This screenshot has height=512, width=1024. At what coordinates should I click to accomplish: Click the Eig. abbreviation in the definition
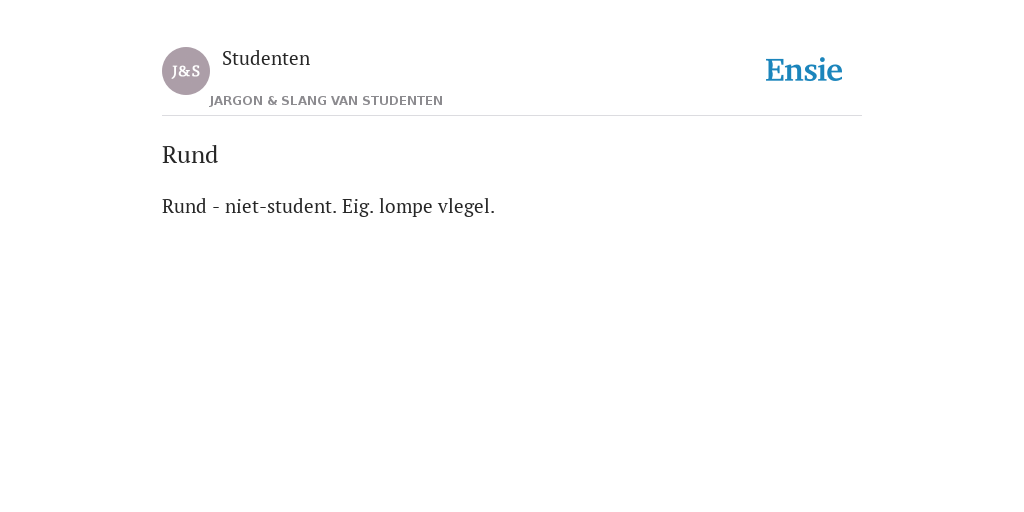358,207
